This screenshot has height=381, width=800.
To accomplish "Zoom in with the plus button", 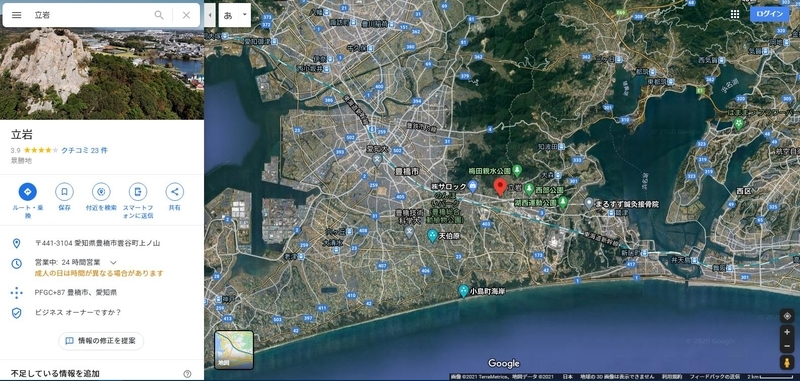I will point(787,332).
